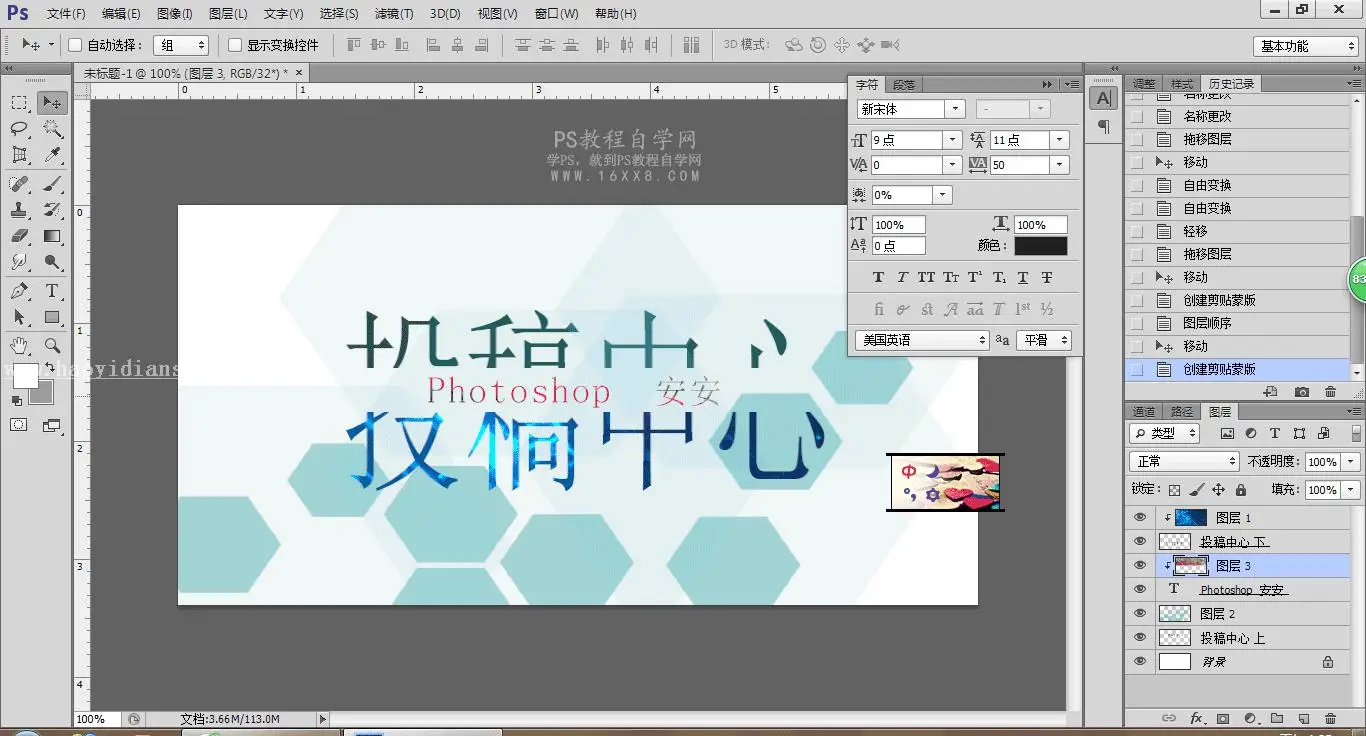Hide the 投稿中心 上 layer
1366x736 pixels.
1140,637
